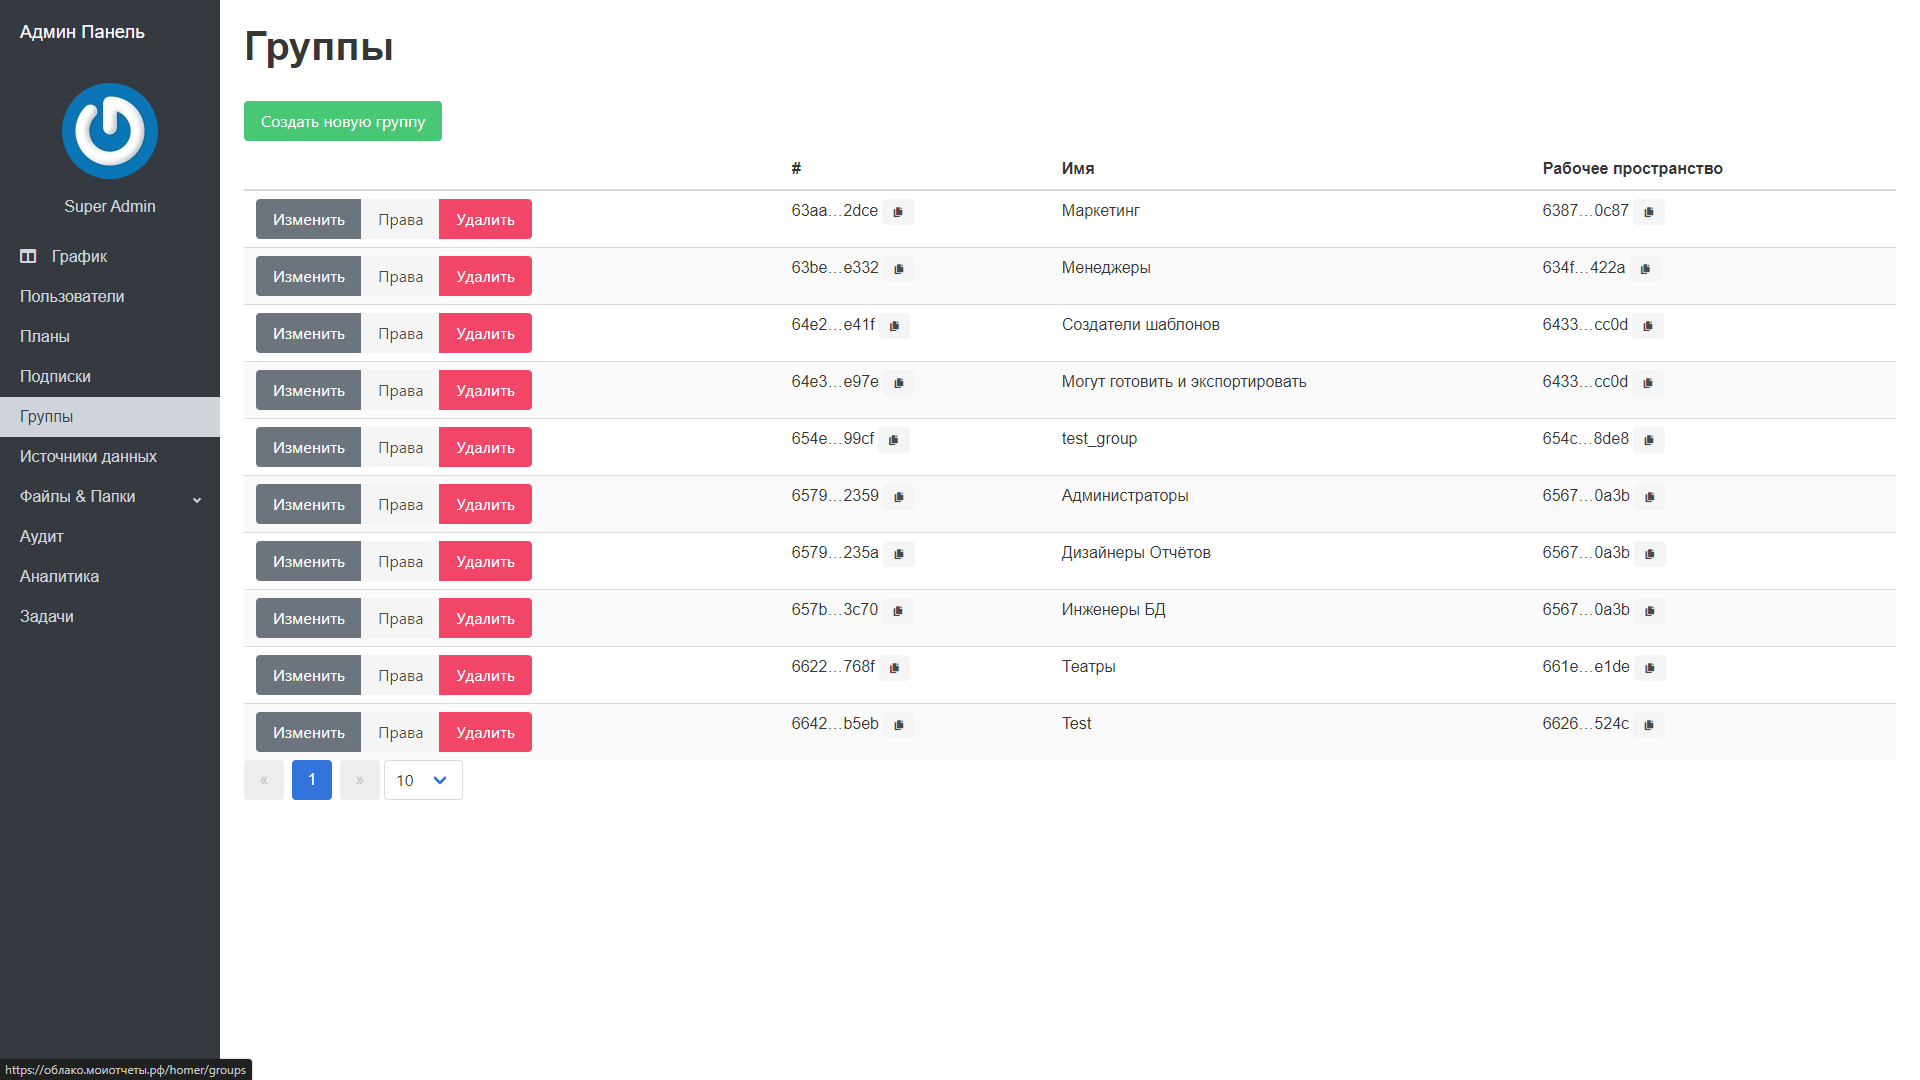
Task: Edit the Инженеры БД group
Action: point(308,618)
